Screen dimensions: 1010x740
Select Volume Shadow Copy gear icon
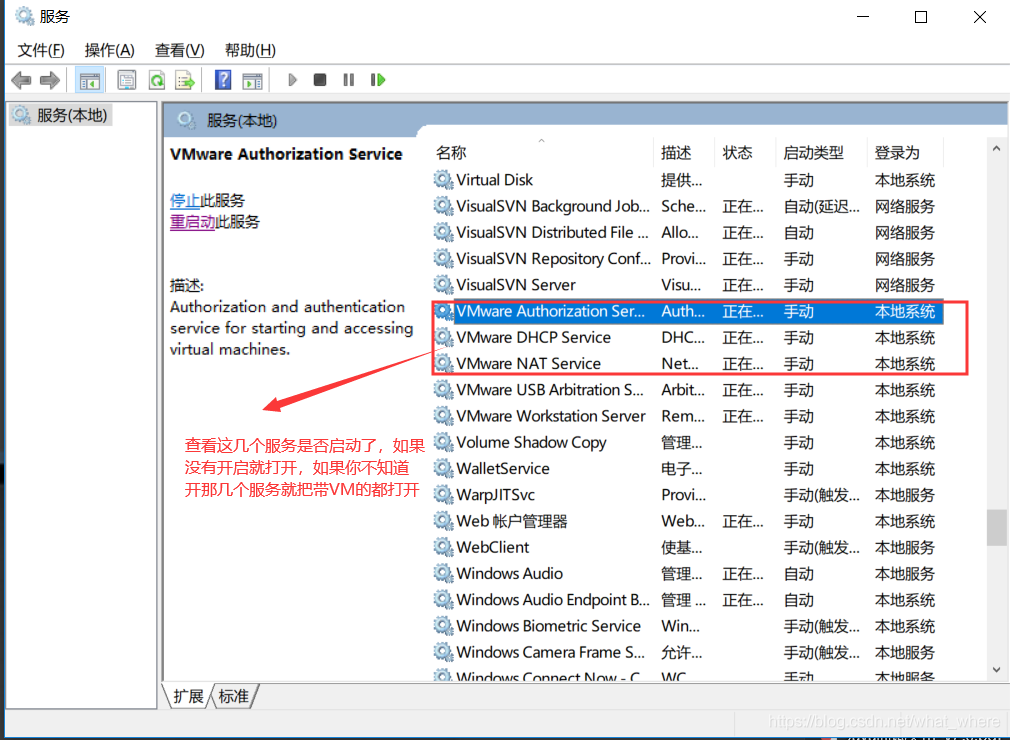[443, 442]
